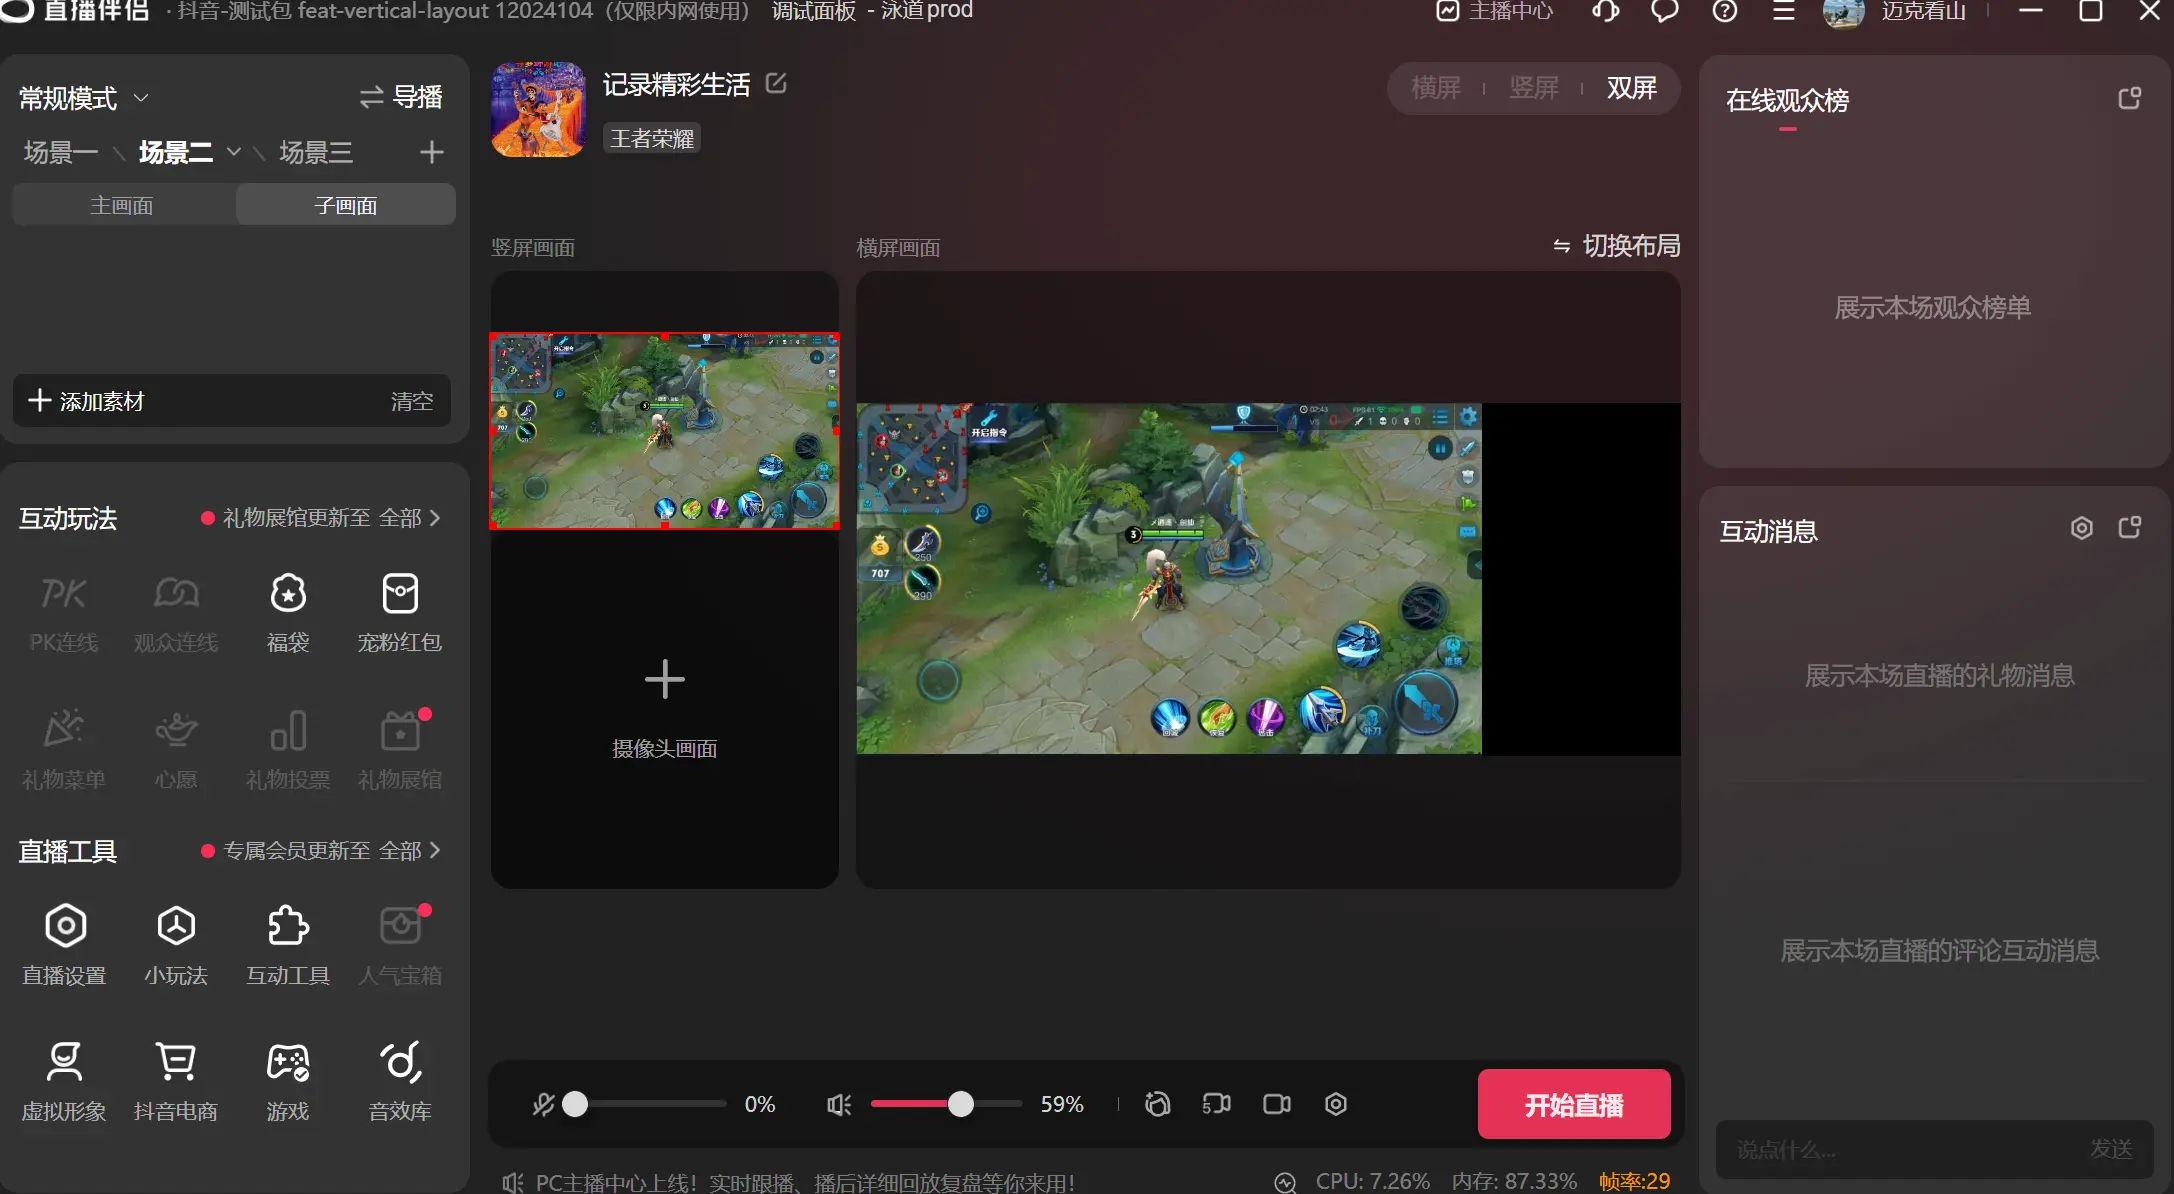
Task: Select the 场景三 scene tab
Action: [316, 152]
